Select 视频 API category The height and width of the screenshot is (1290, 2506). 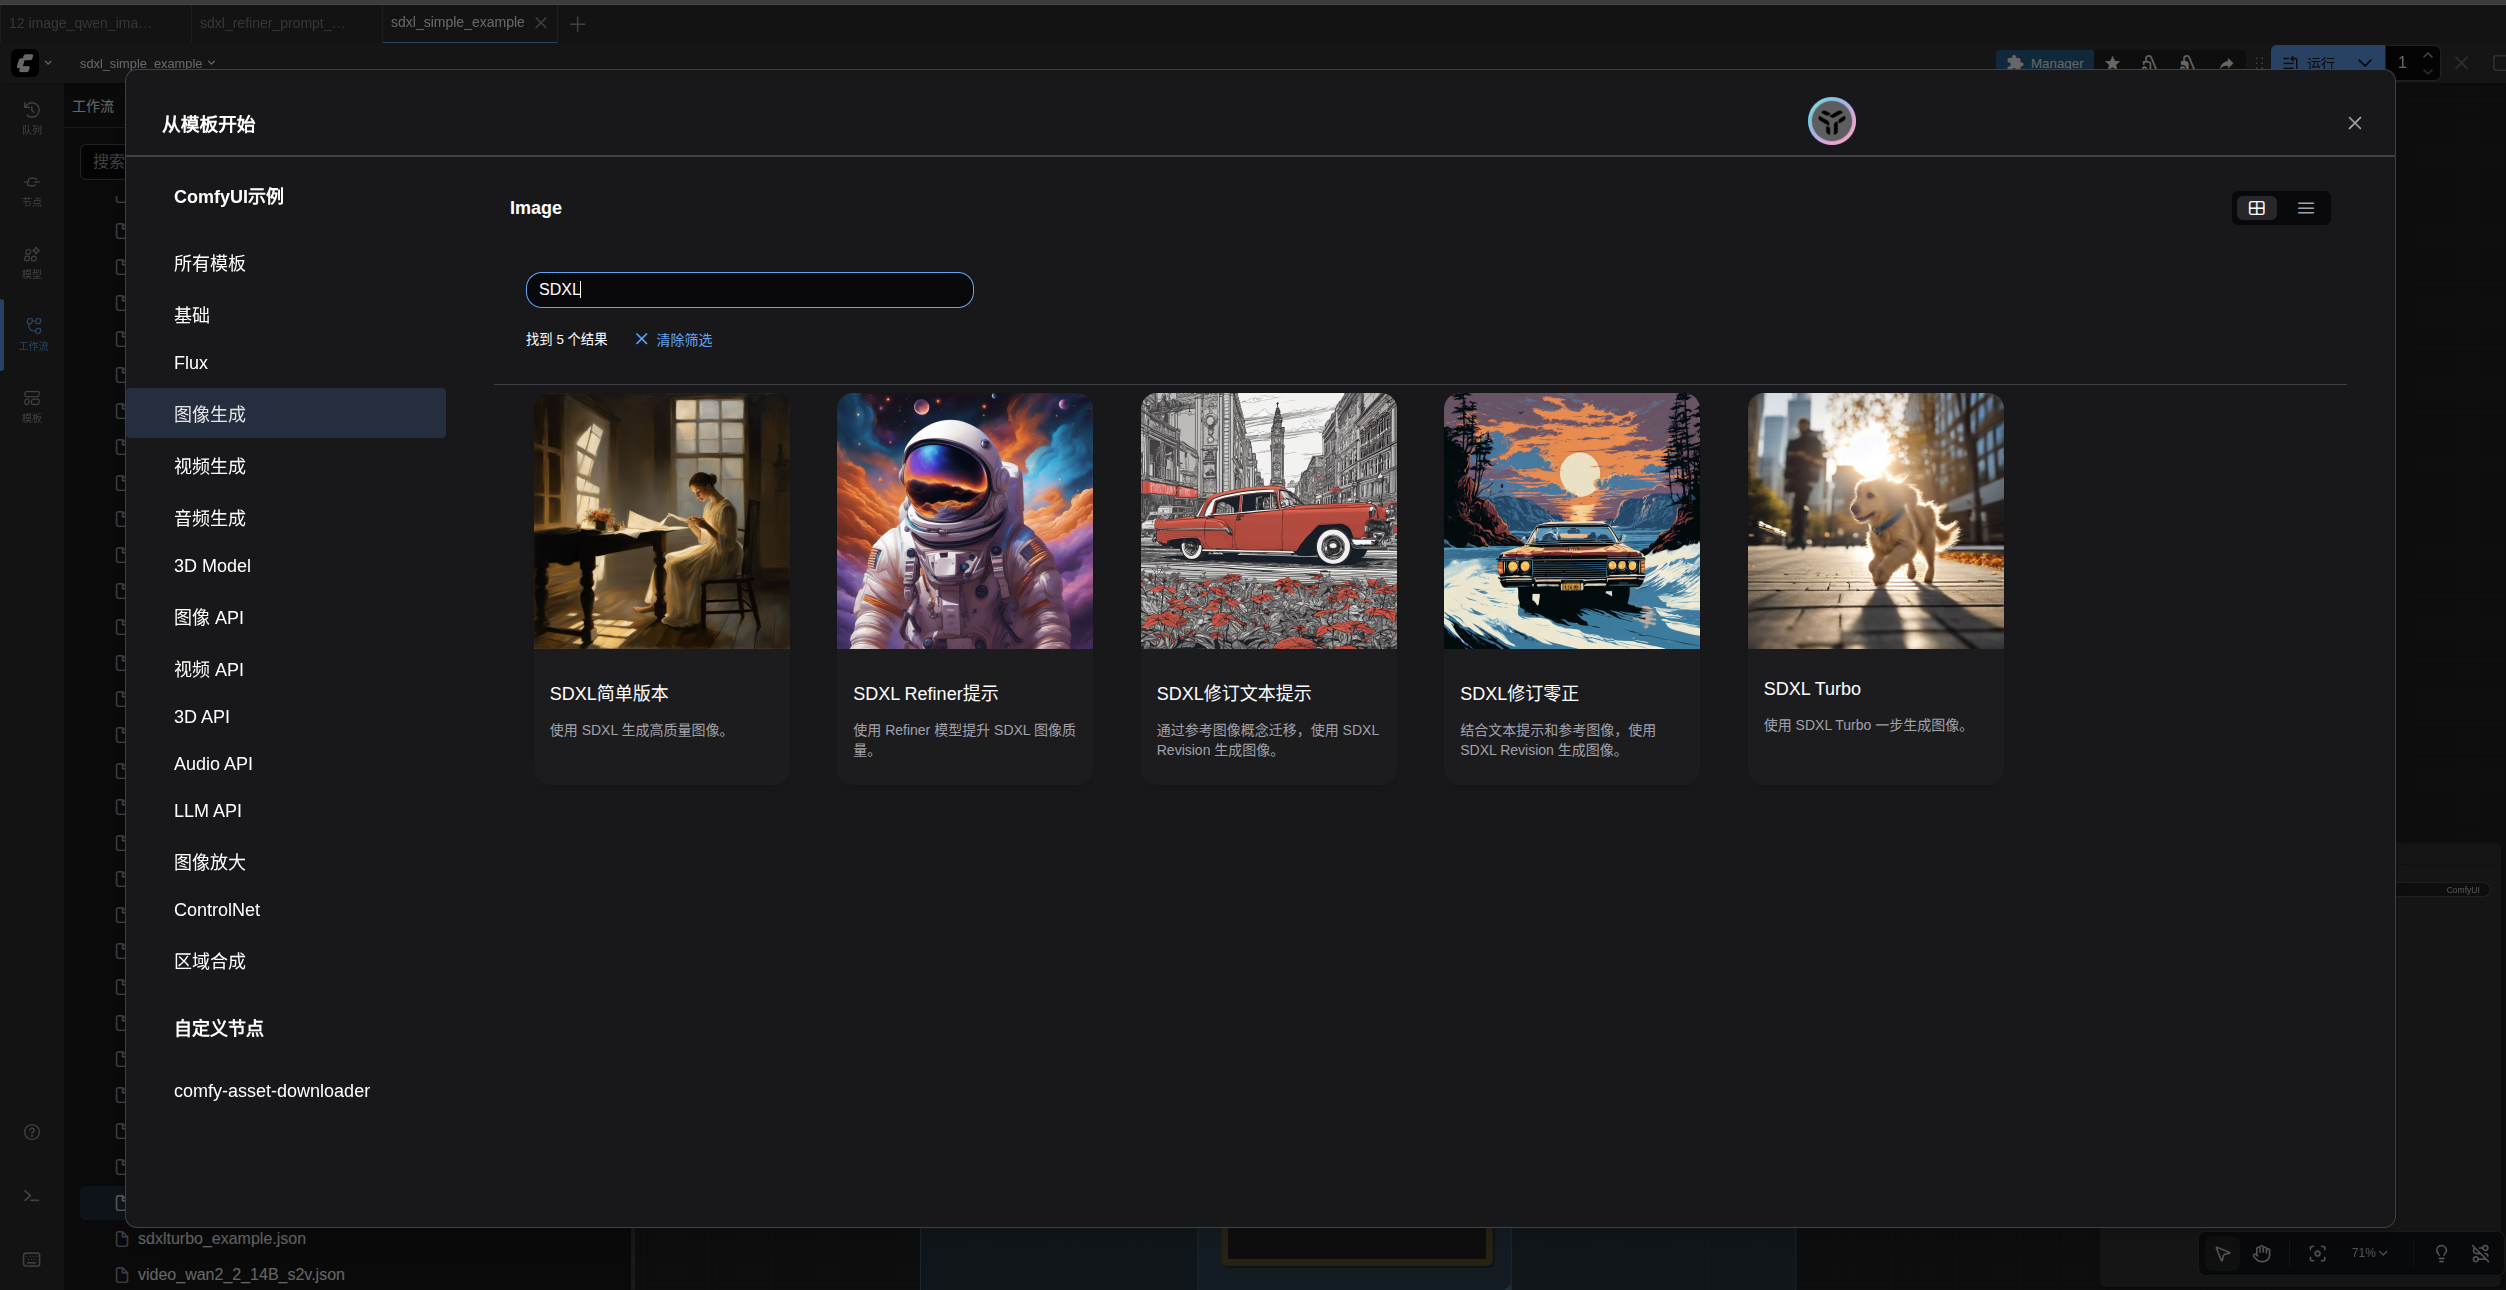286,669
